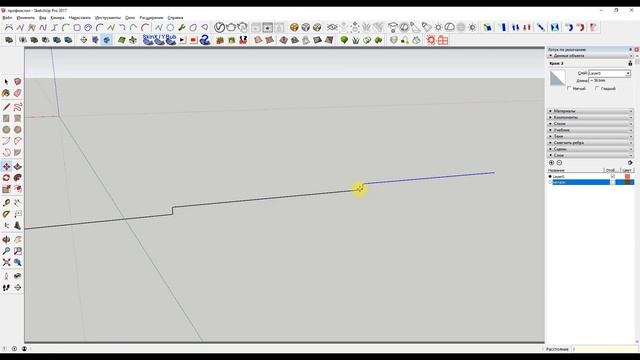Open the Камера menu
The height and width of the screenshot is (360, 640).
pos(57,18)
